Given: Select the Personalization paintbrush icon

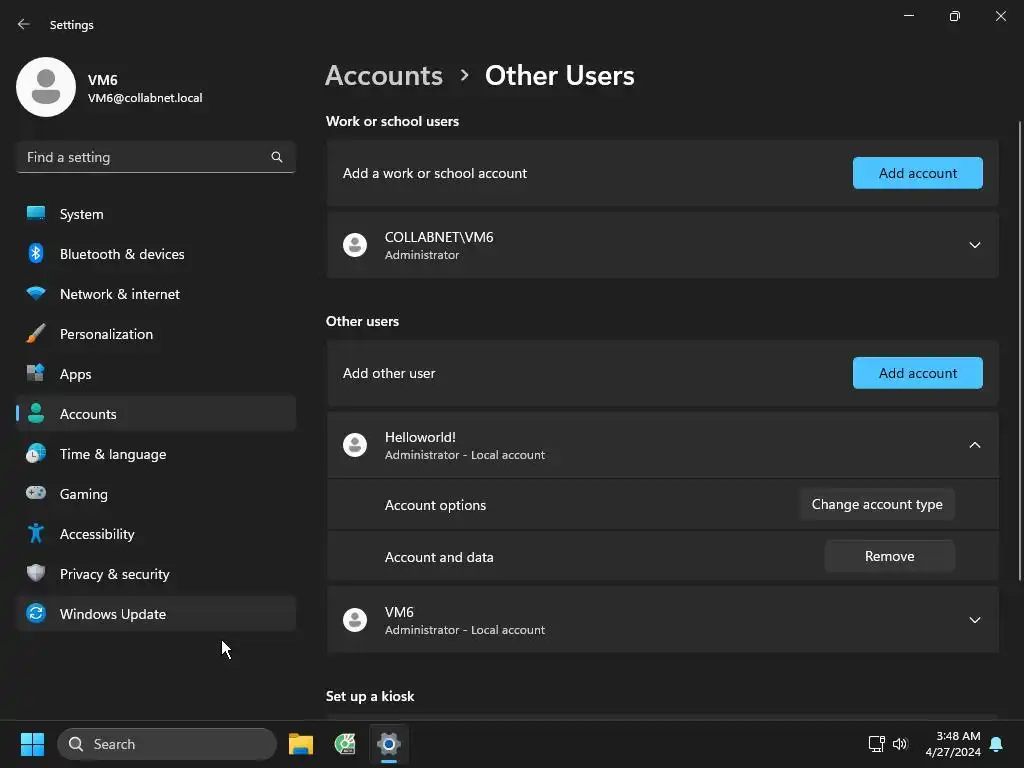Looking at the screenshot, I should (x=36, y=334).
